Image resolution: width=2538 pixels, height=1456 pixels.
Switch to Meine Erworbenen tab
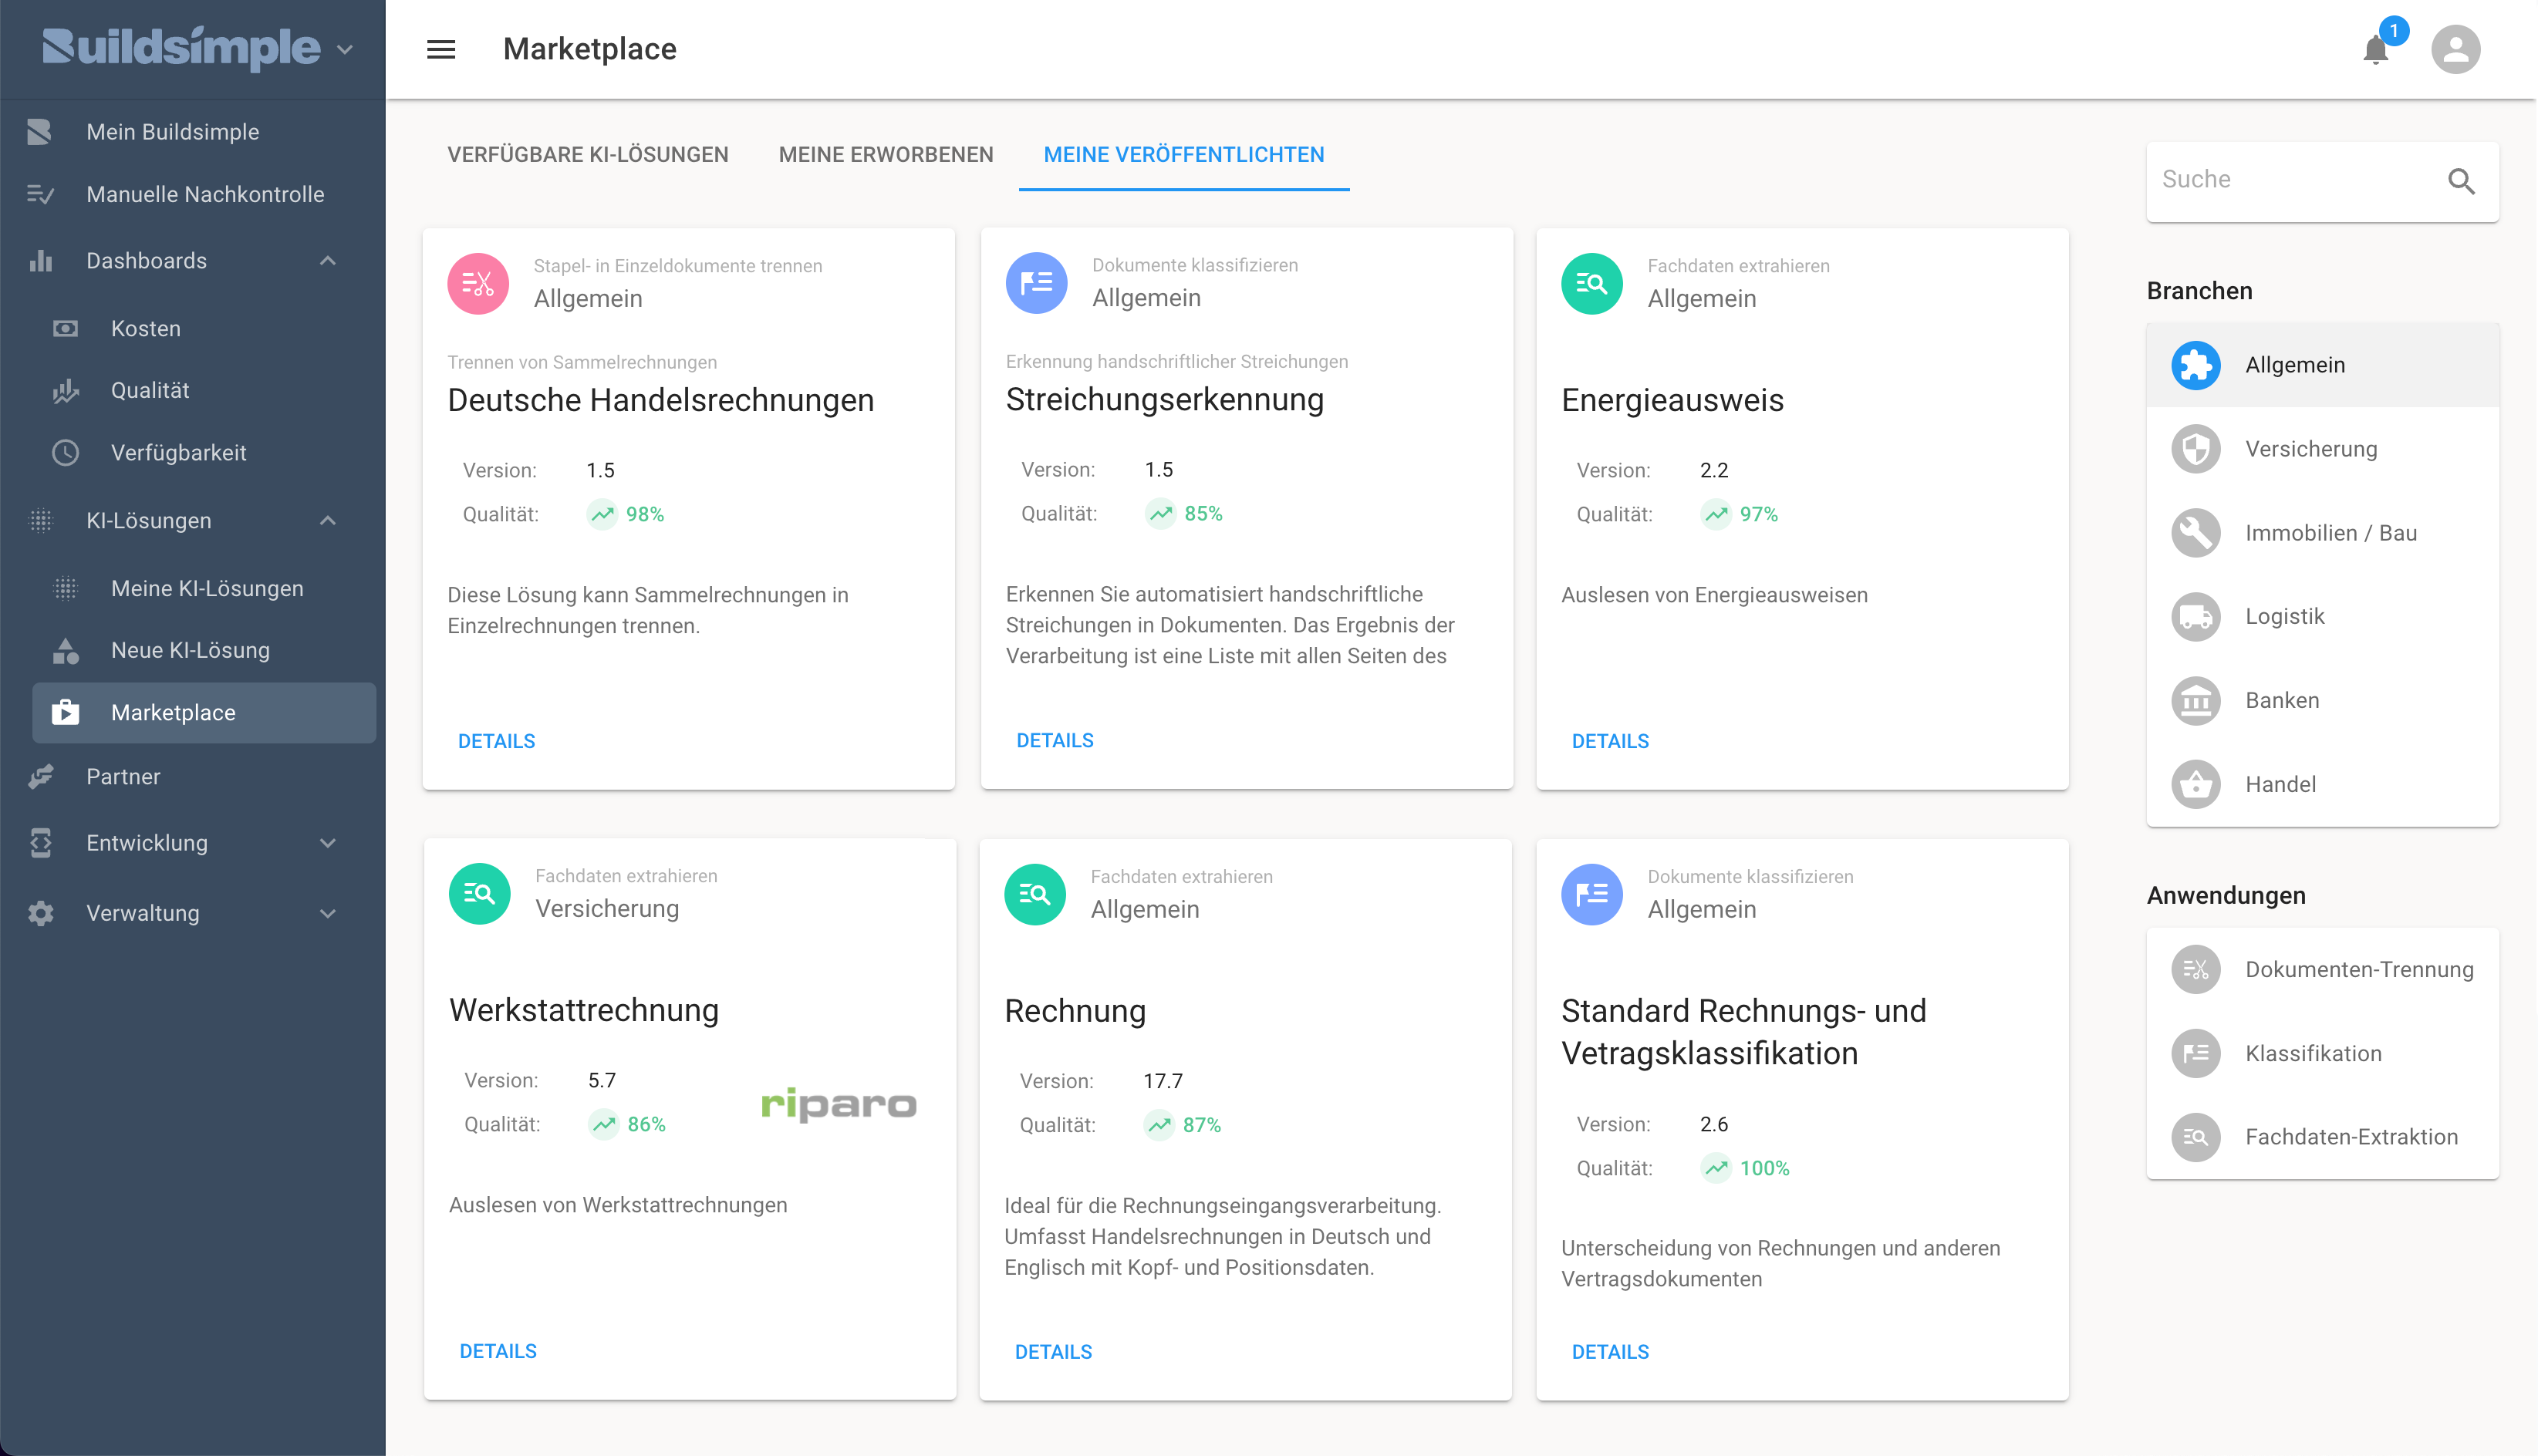point(886,155)
